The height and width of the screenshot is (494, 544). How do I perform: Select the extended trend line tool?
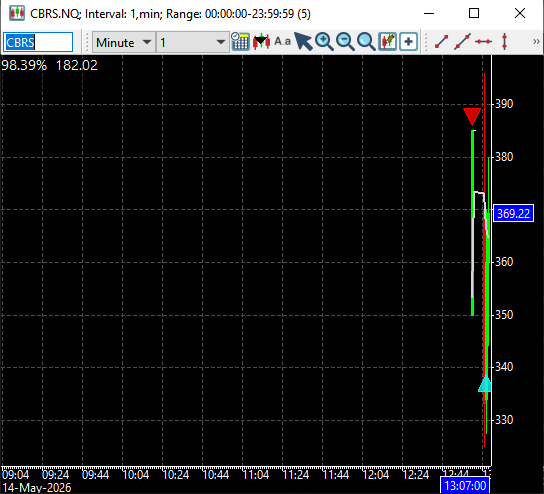click(x=462, y=42)
